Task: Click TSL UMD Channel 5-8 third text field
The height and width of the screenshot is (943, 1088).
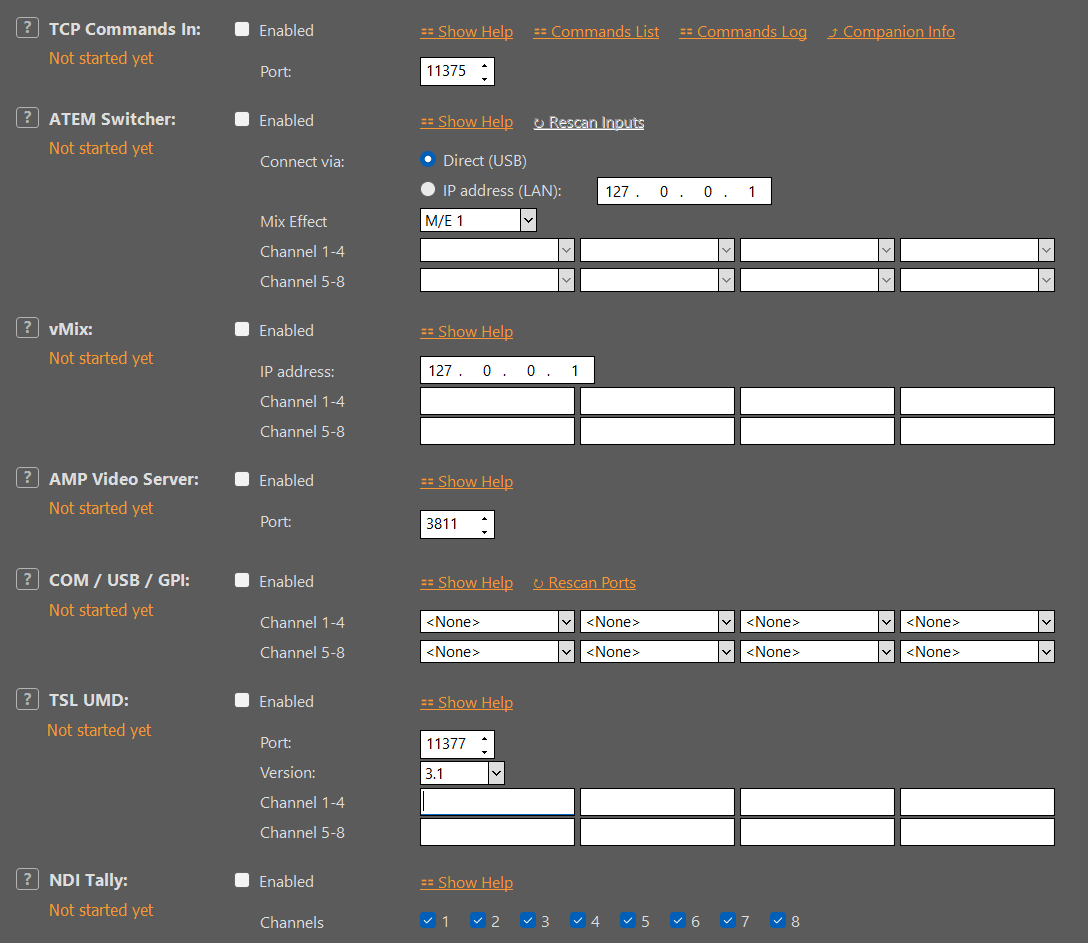Action: coord(817,832)
